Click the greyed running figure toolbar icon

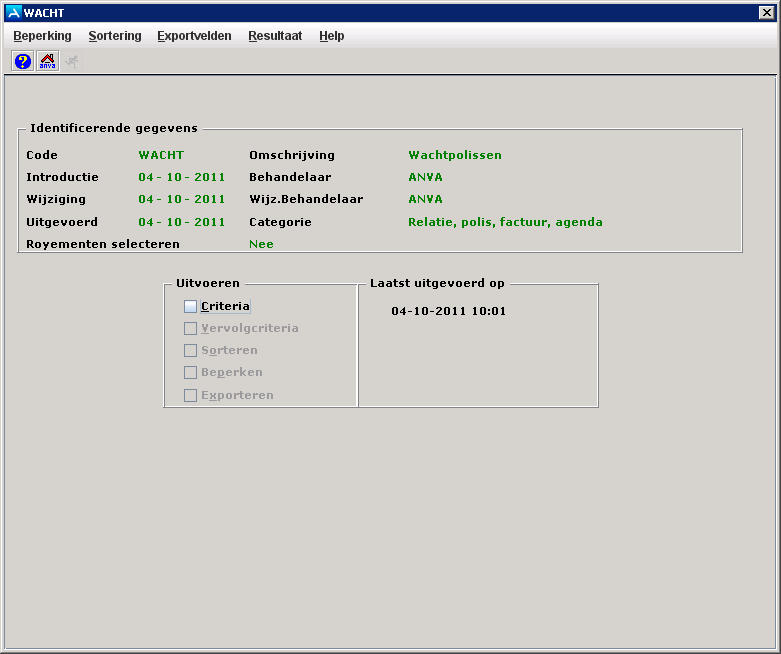(x=72, y=61)
